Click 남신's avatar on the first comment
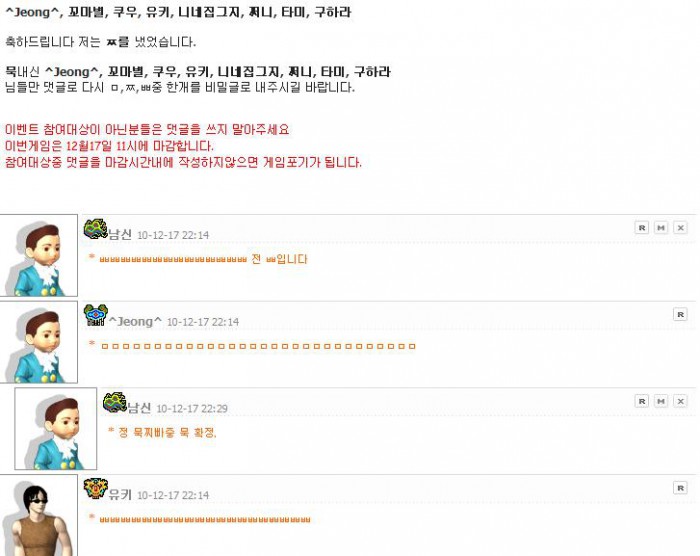The width and height of the screenshot is (700, 556). [x=39, y=255]
